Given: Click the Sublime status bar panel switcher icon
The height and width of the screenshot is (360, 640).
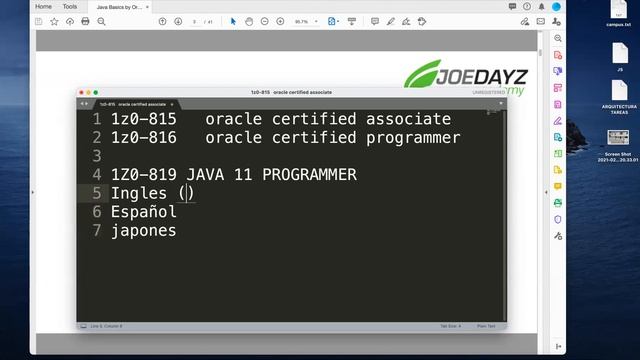Looking at the screenshot, I should pos(83,326).
